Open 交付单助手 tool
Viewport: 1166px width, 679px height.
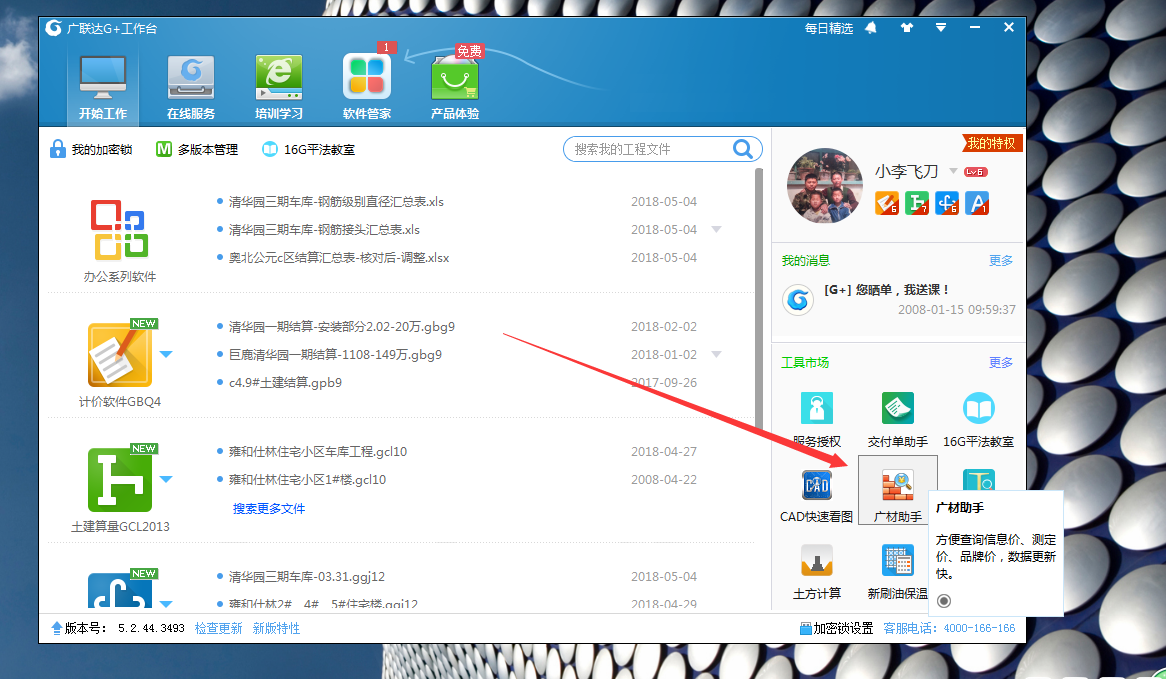click(x=898, y=419)
